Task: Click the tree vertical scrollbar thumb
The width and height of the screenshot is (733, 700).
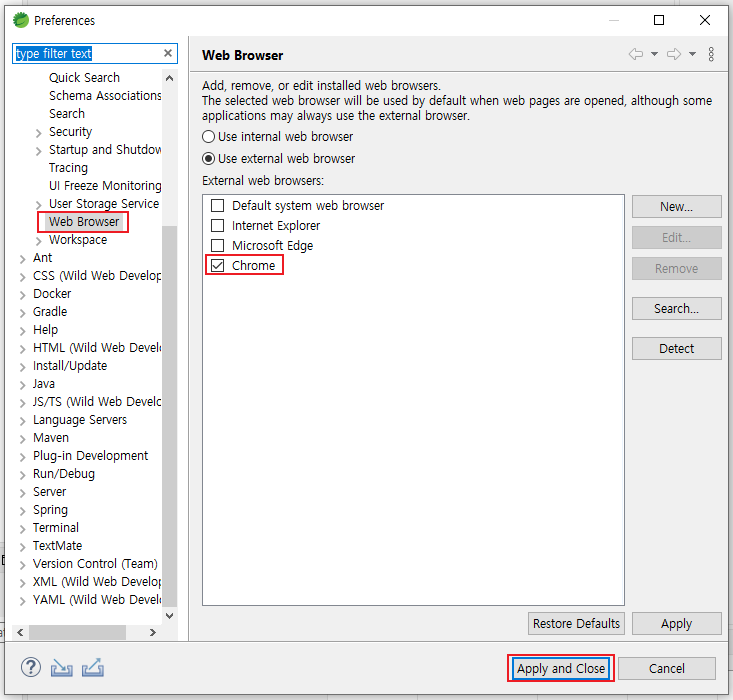Action: [170, 416]
